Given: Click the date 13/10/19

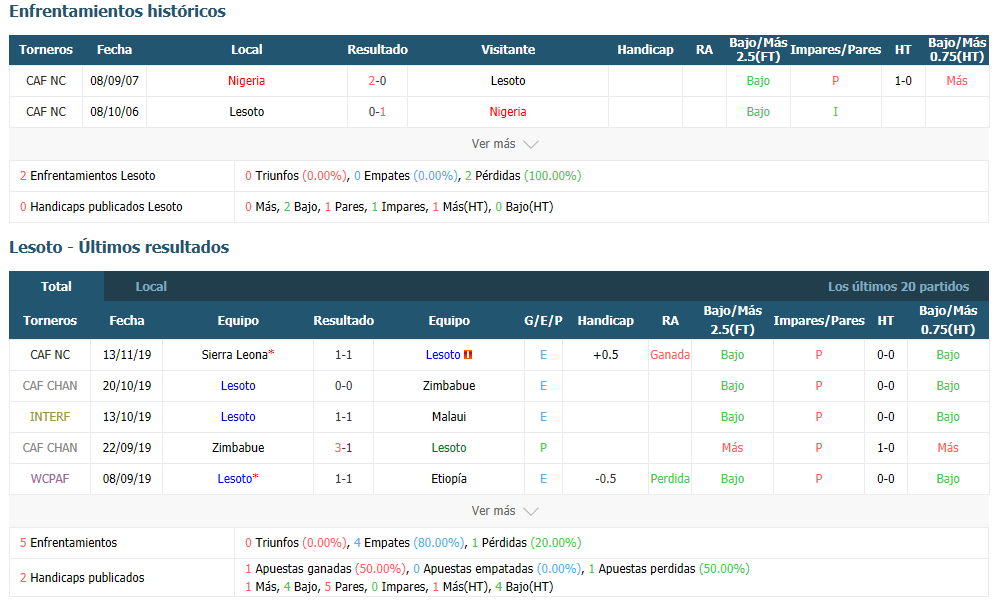Looking at the screenshot, I should point(127,417).
